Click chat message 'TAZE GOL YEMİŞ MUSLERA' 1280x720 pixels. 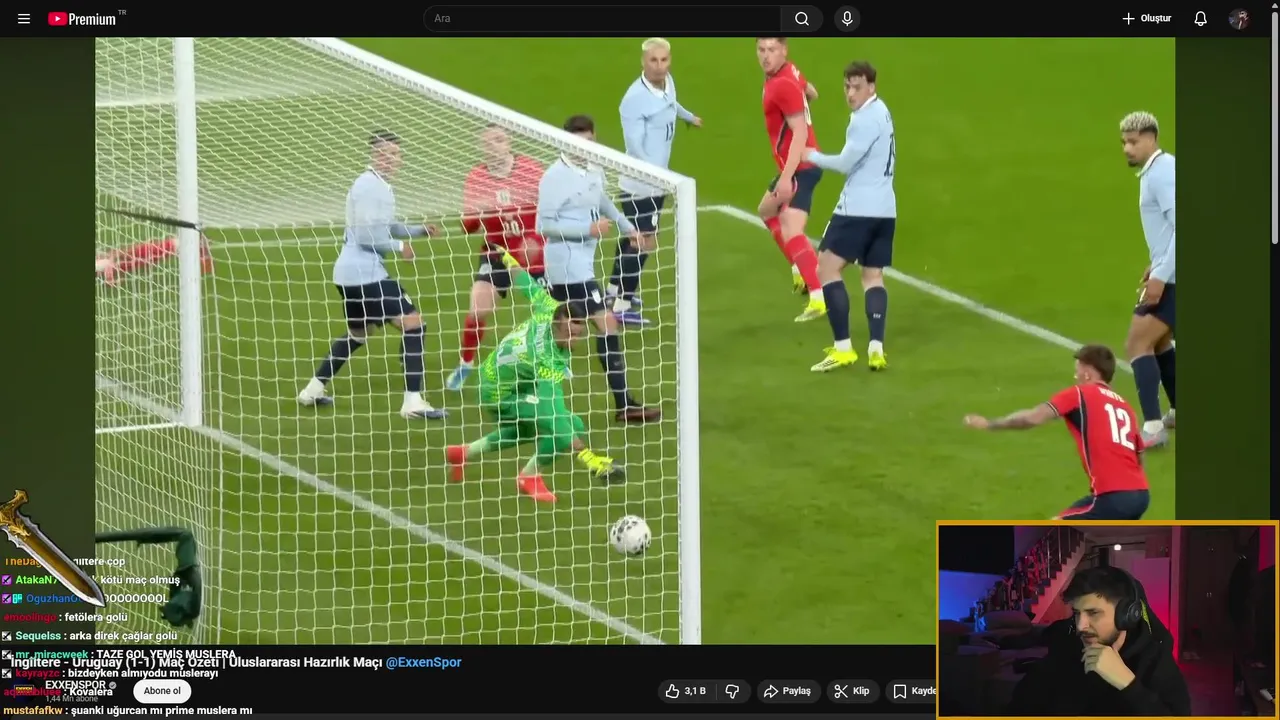pyautogui.click(x=166, y=654)
